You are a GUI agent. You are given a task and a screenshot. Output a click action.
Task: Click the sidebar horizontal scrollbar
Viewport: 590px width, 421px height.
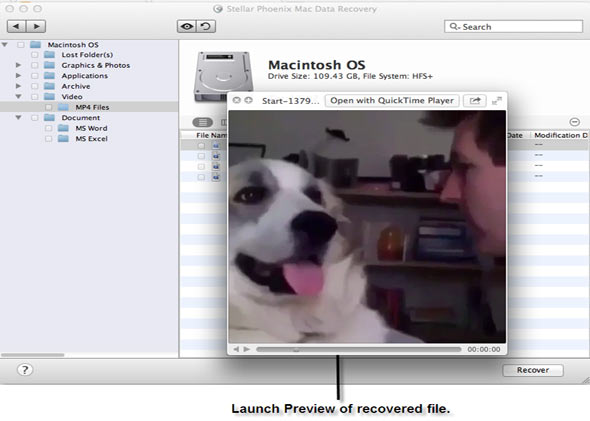click(x=33, y=354)
